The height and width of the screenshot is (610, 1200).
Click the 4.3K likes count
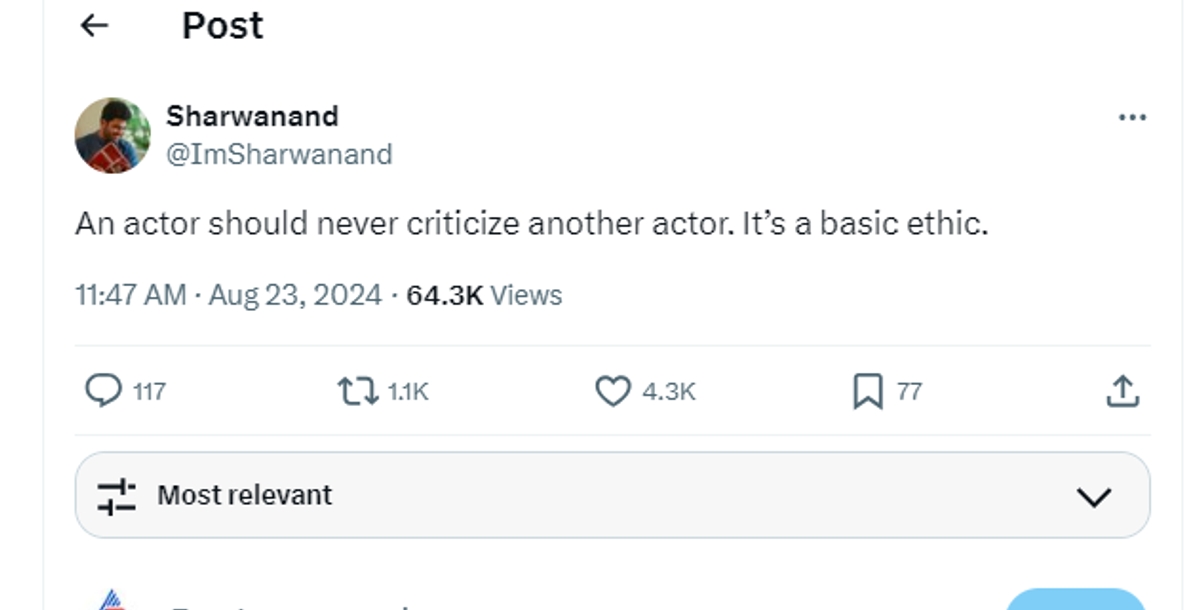tap(668, 391)
